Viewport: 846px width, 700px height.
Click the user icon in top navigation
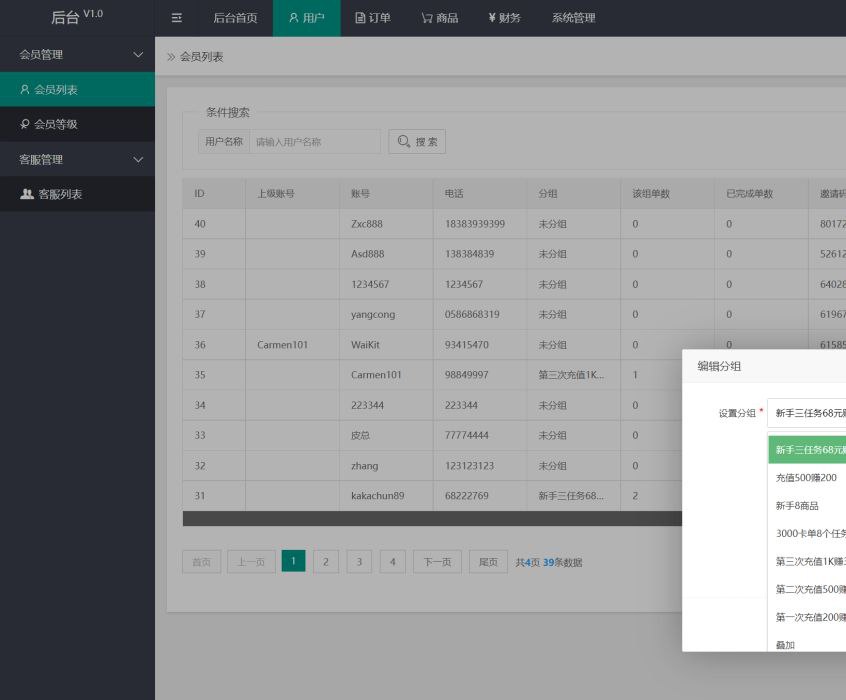pos(294,18)
